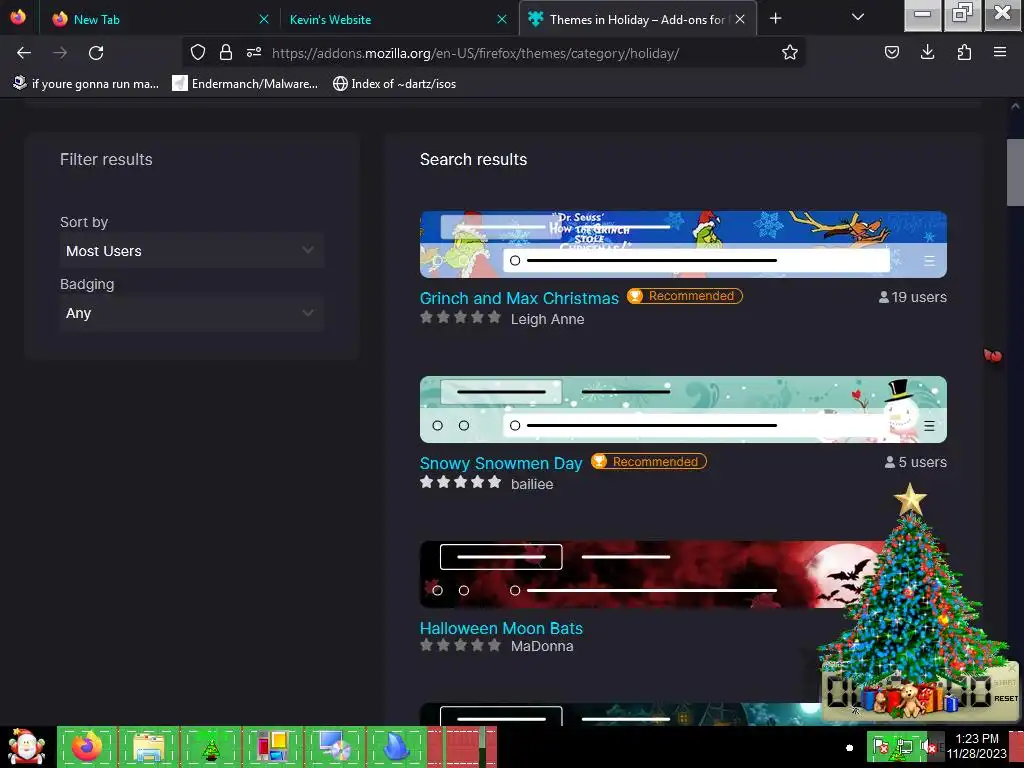Open the colored panels taskbar app

pos(272,747)
